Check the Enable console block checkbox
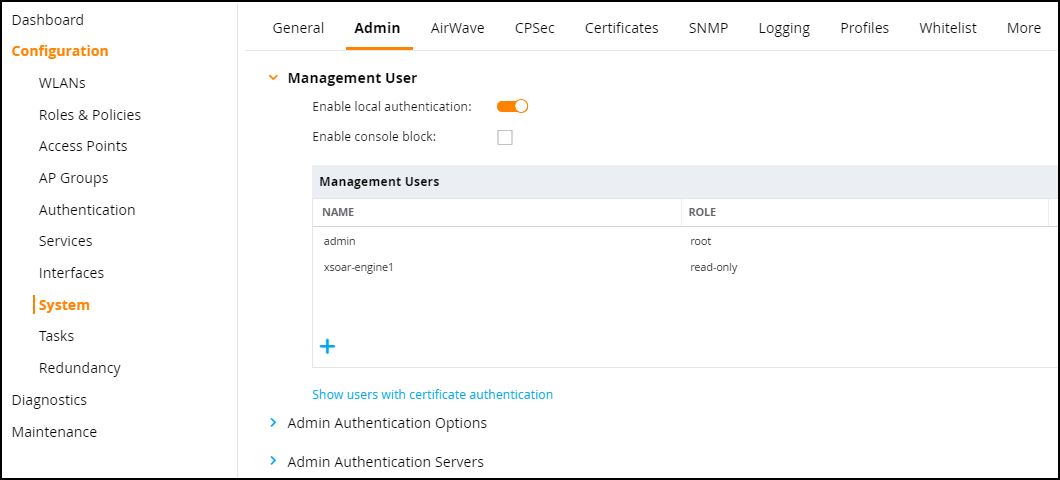Screen dimensions: 1060x480 click(x=505, y=137)
